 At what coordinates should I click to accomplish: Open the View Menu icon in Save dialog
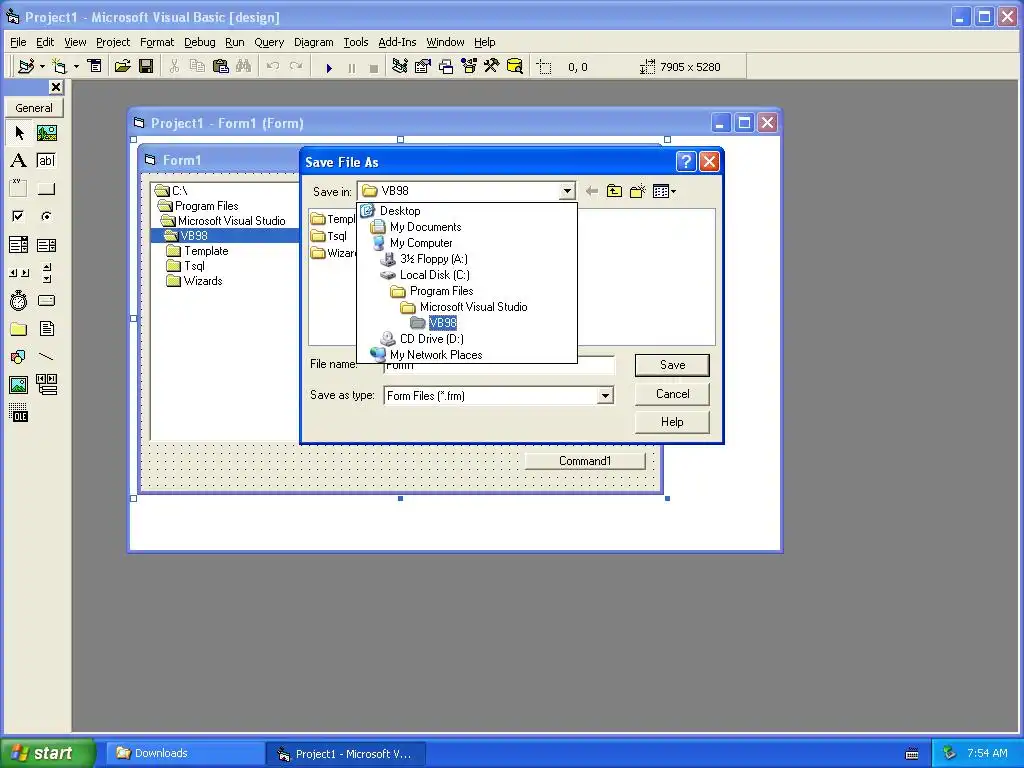(x=664, y=191)
